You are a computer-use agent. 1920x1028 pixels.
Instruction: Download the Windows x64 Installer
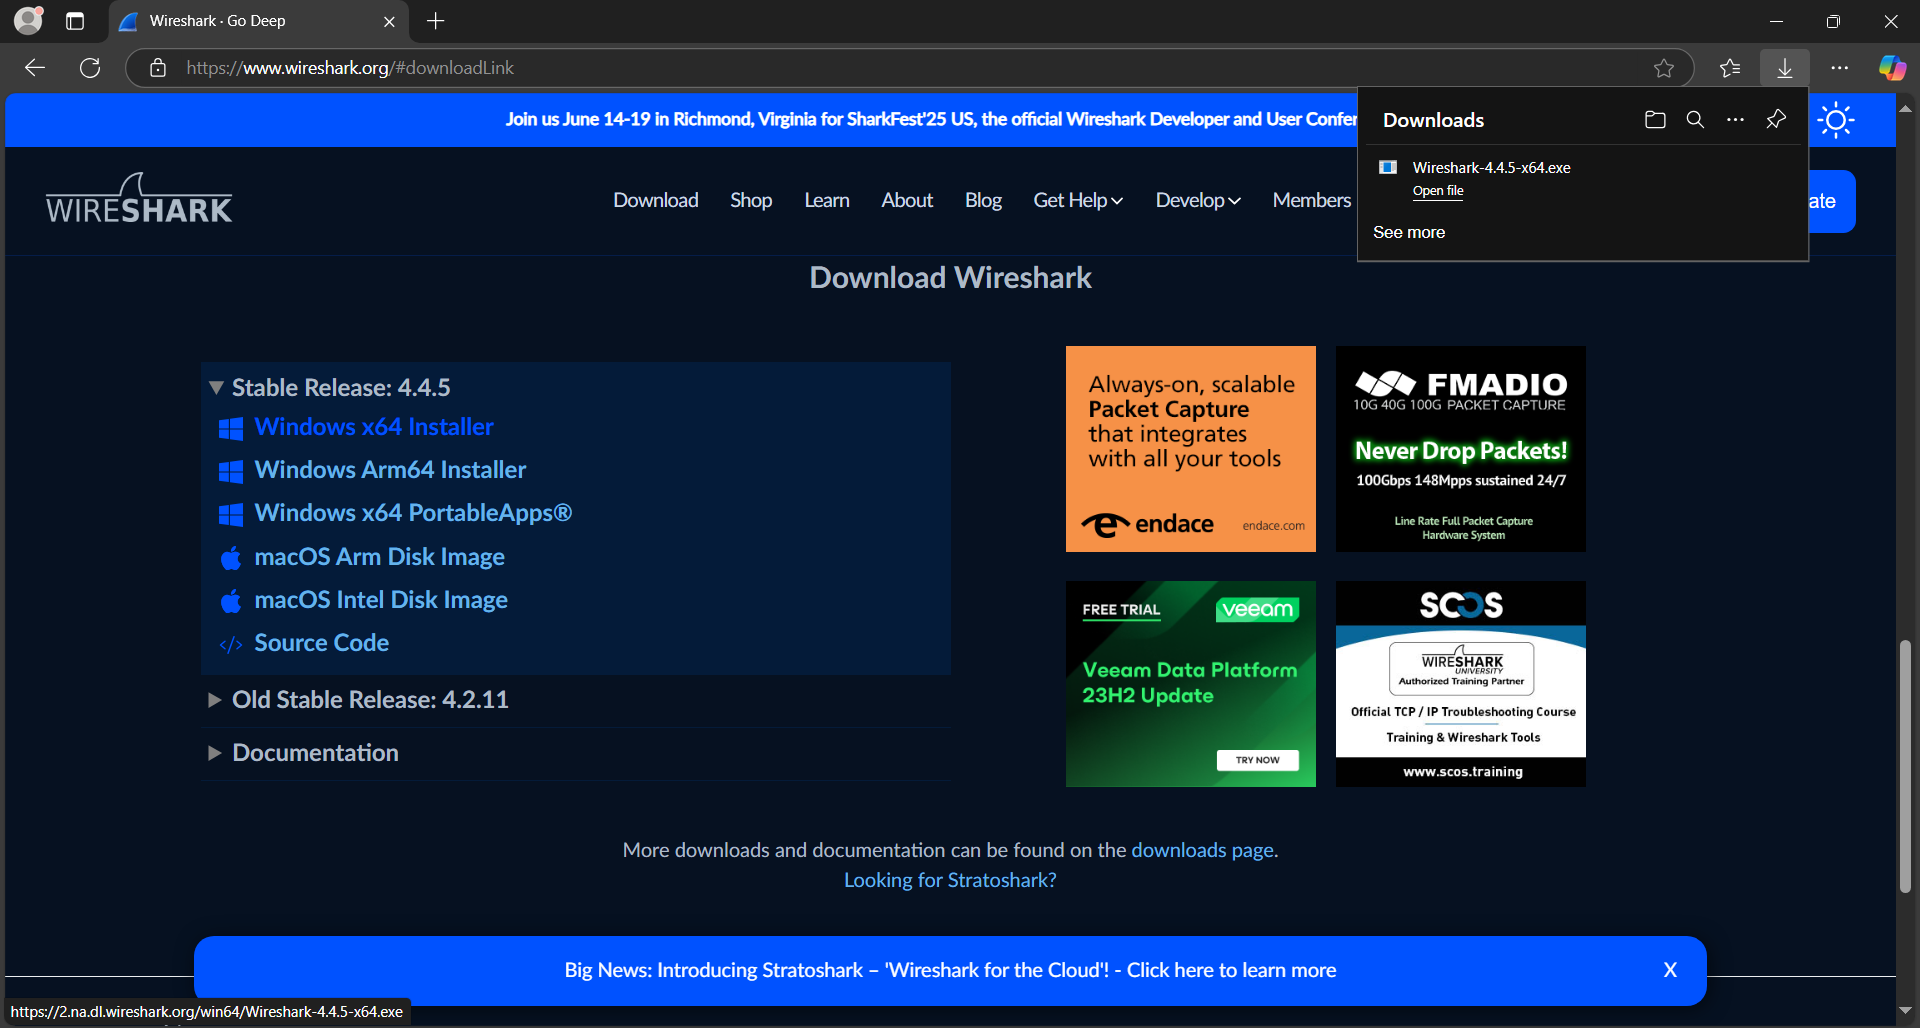coord(374,427)
